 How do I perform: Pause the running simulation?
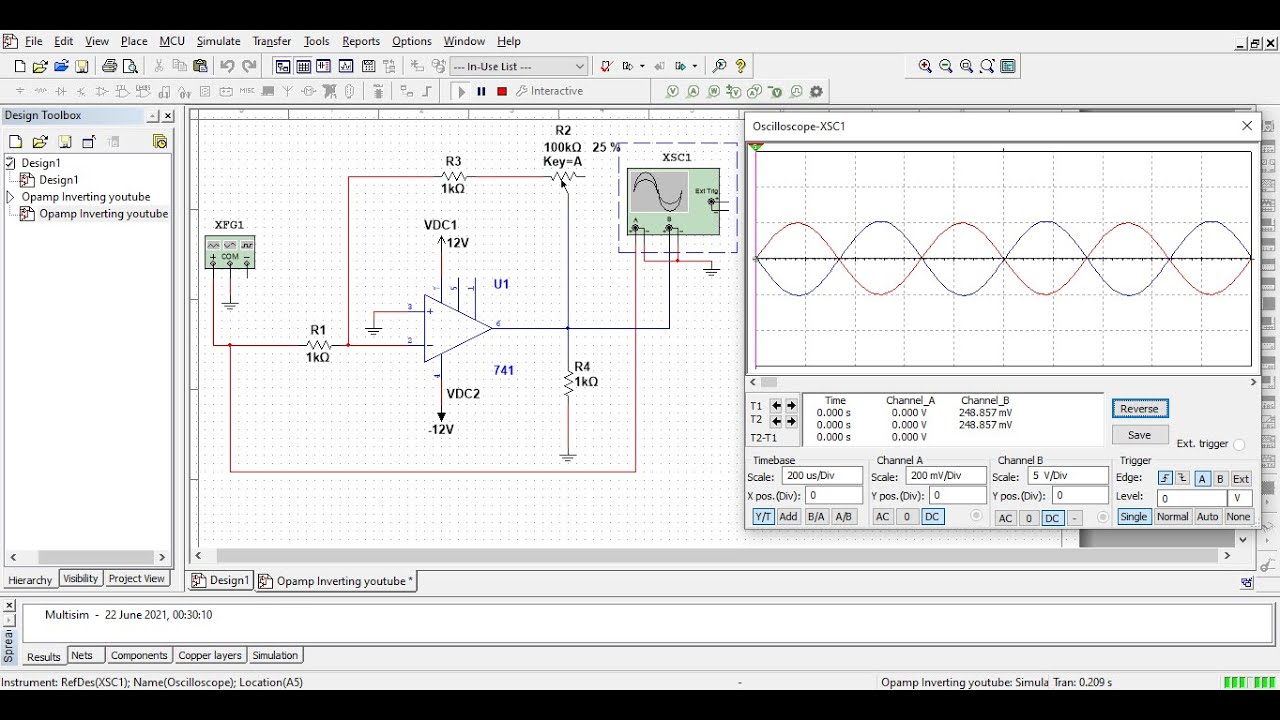point(481,91)
